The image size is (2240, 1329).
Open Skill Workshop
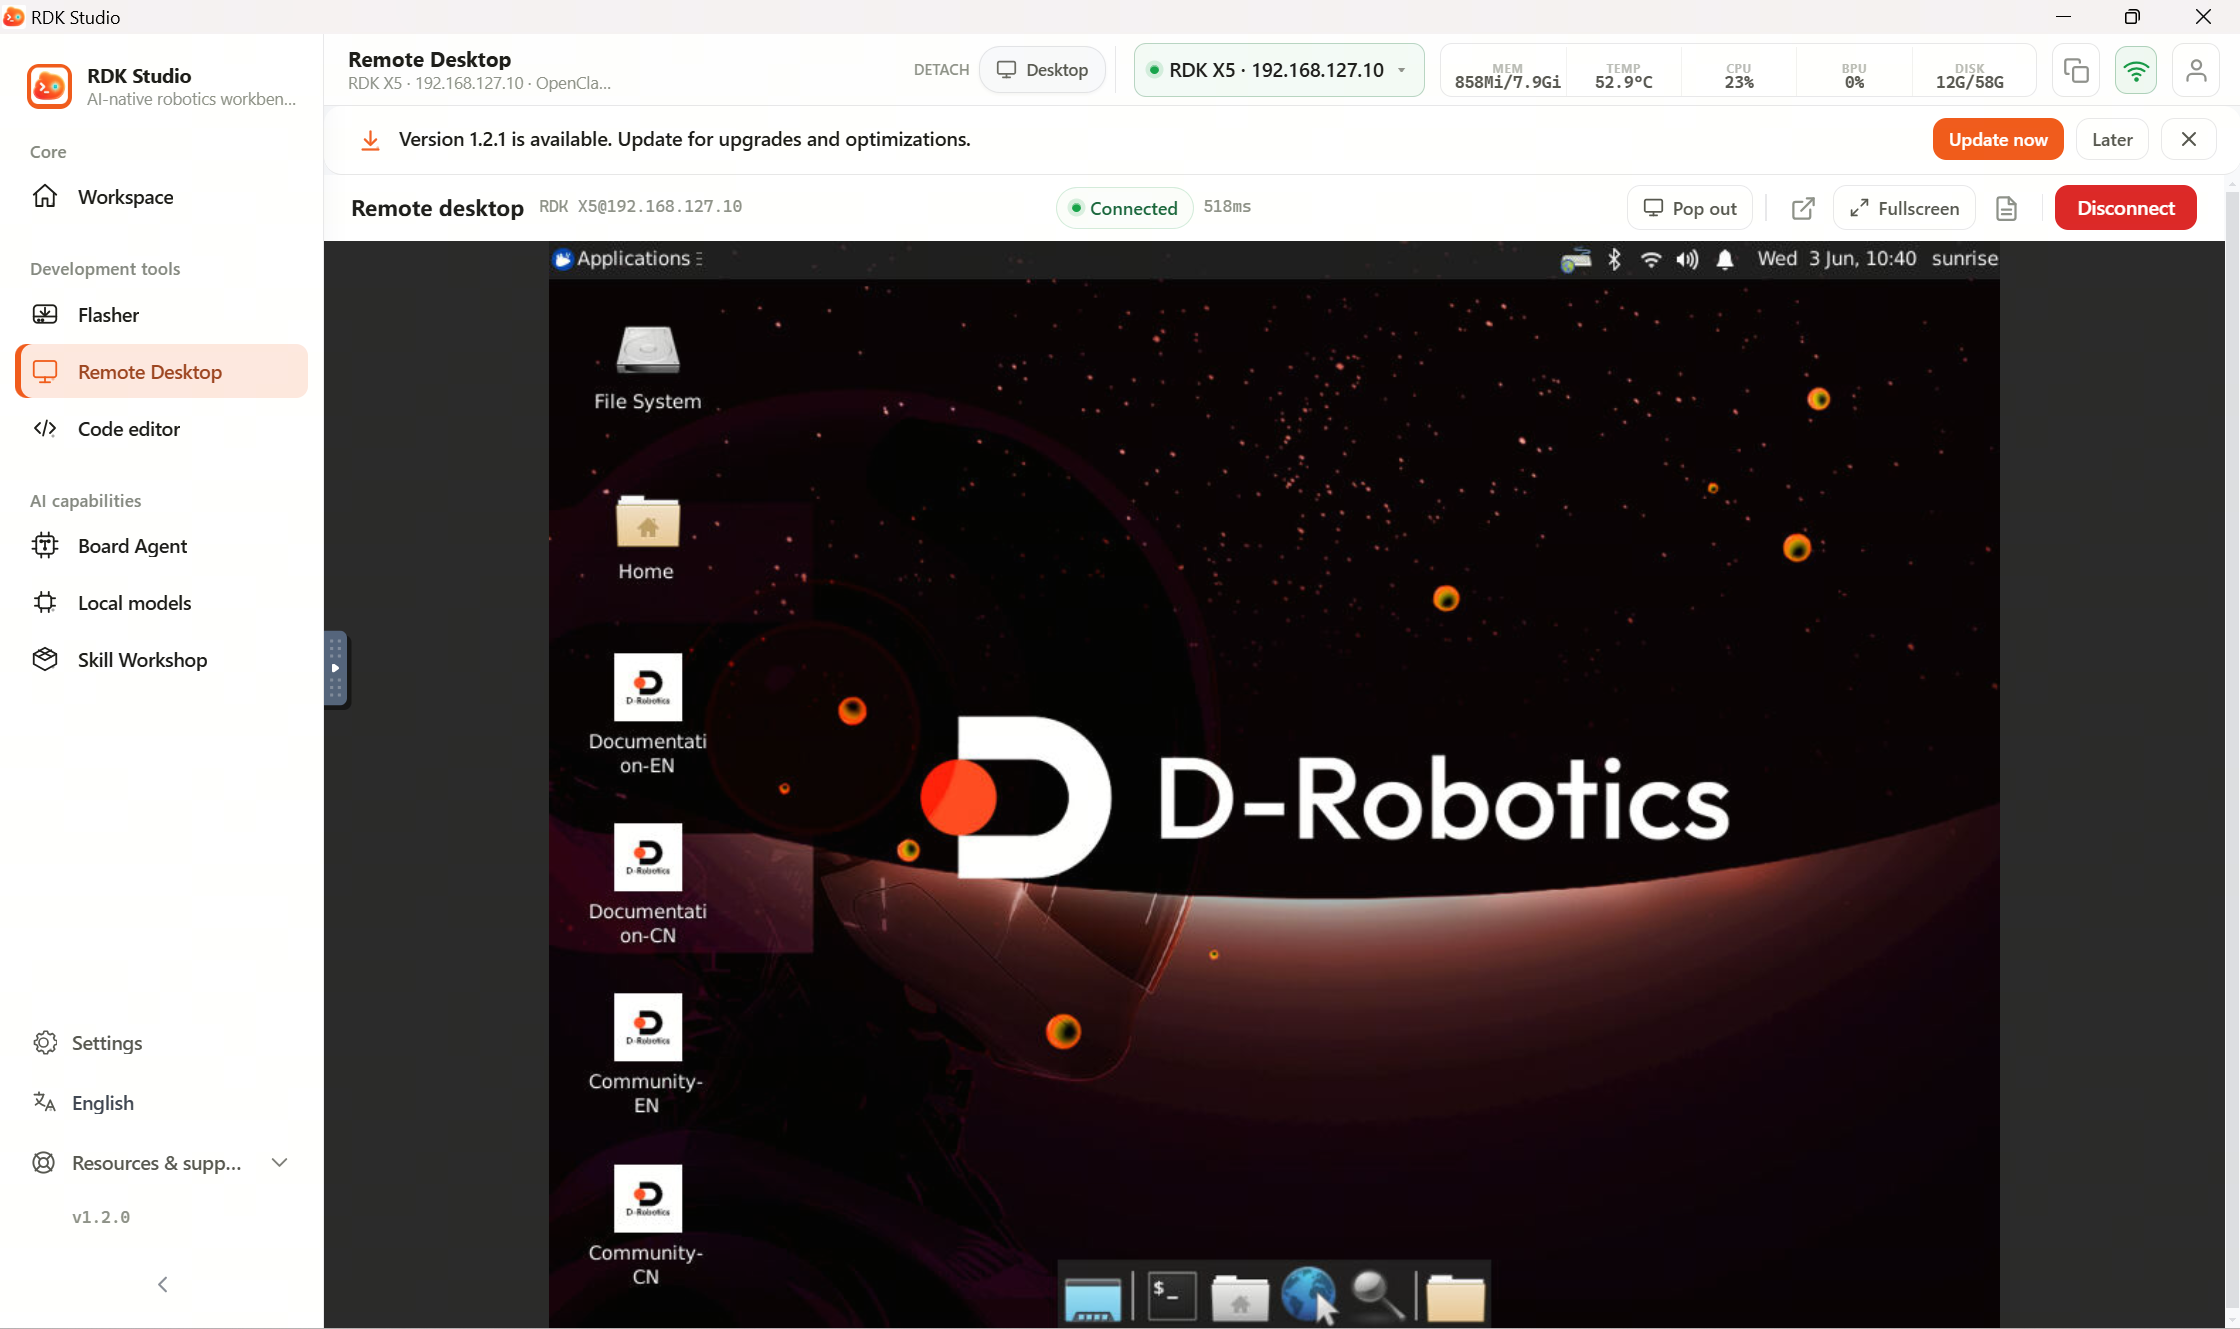(x=161, y=660)
